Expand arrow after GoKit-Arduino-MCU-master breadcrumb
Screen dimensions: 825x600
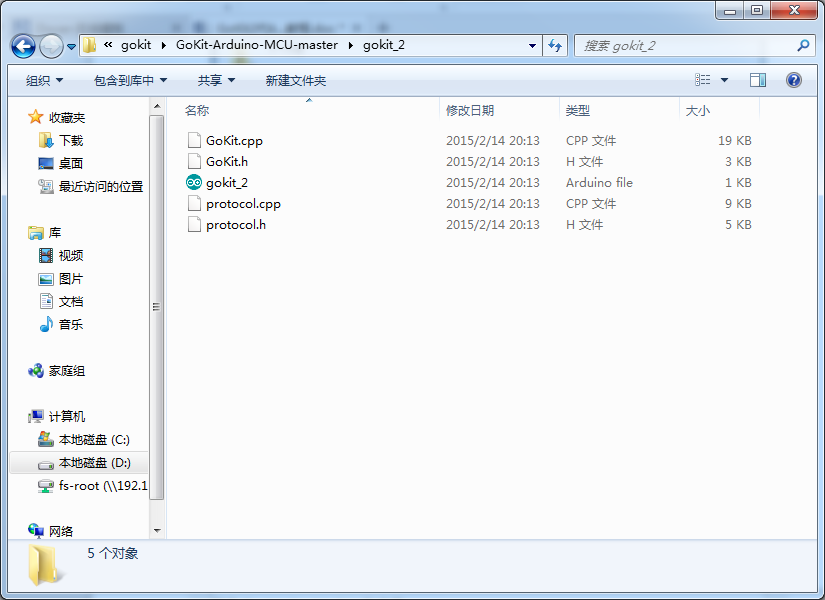350,46
